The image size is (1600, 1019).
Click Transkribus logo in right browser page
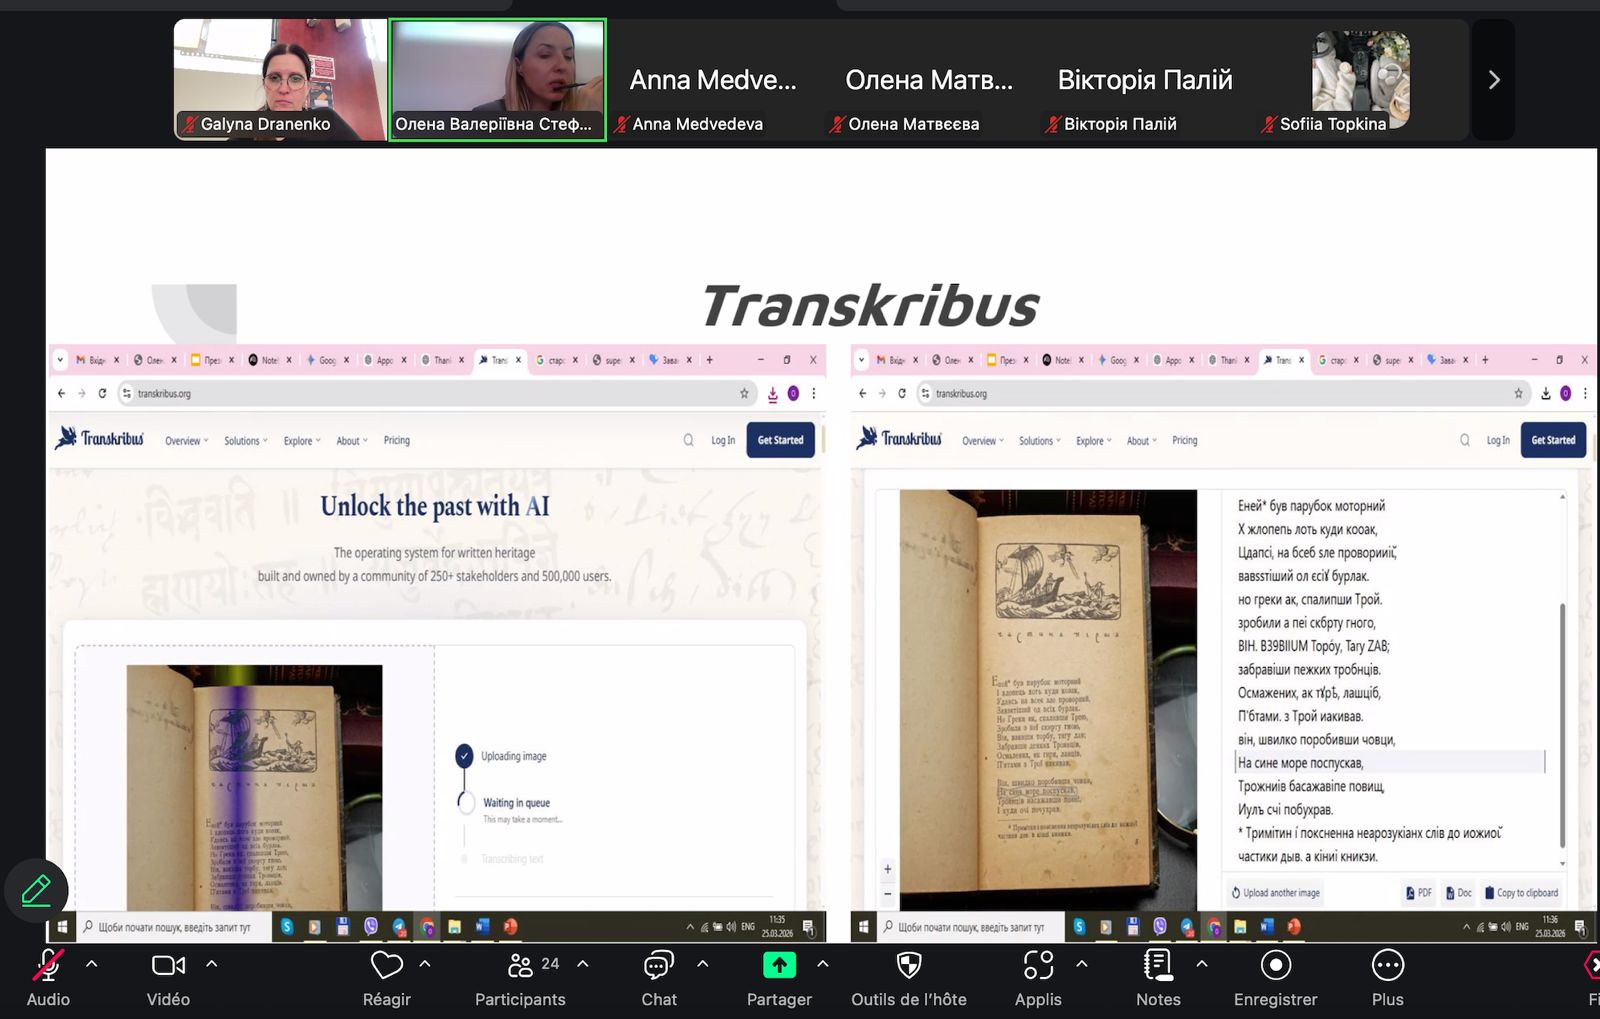[899, 438]
